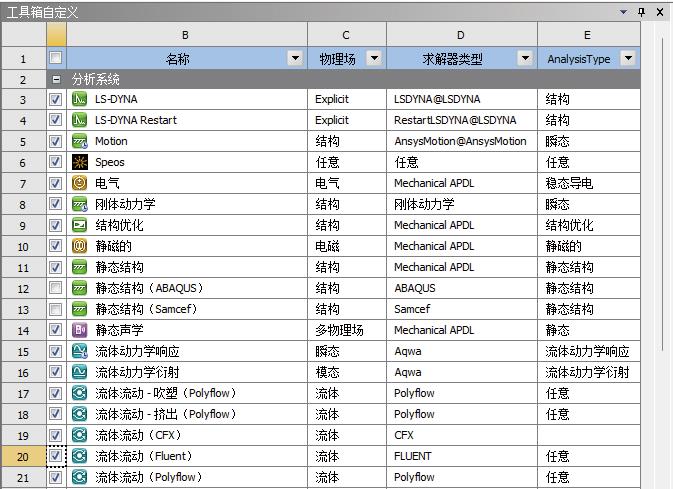Uncheck the 静态声学 checkbox

point(56,330)
